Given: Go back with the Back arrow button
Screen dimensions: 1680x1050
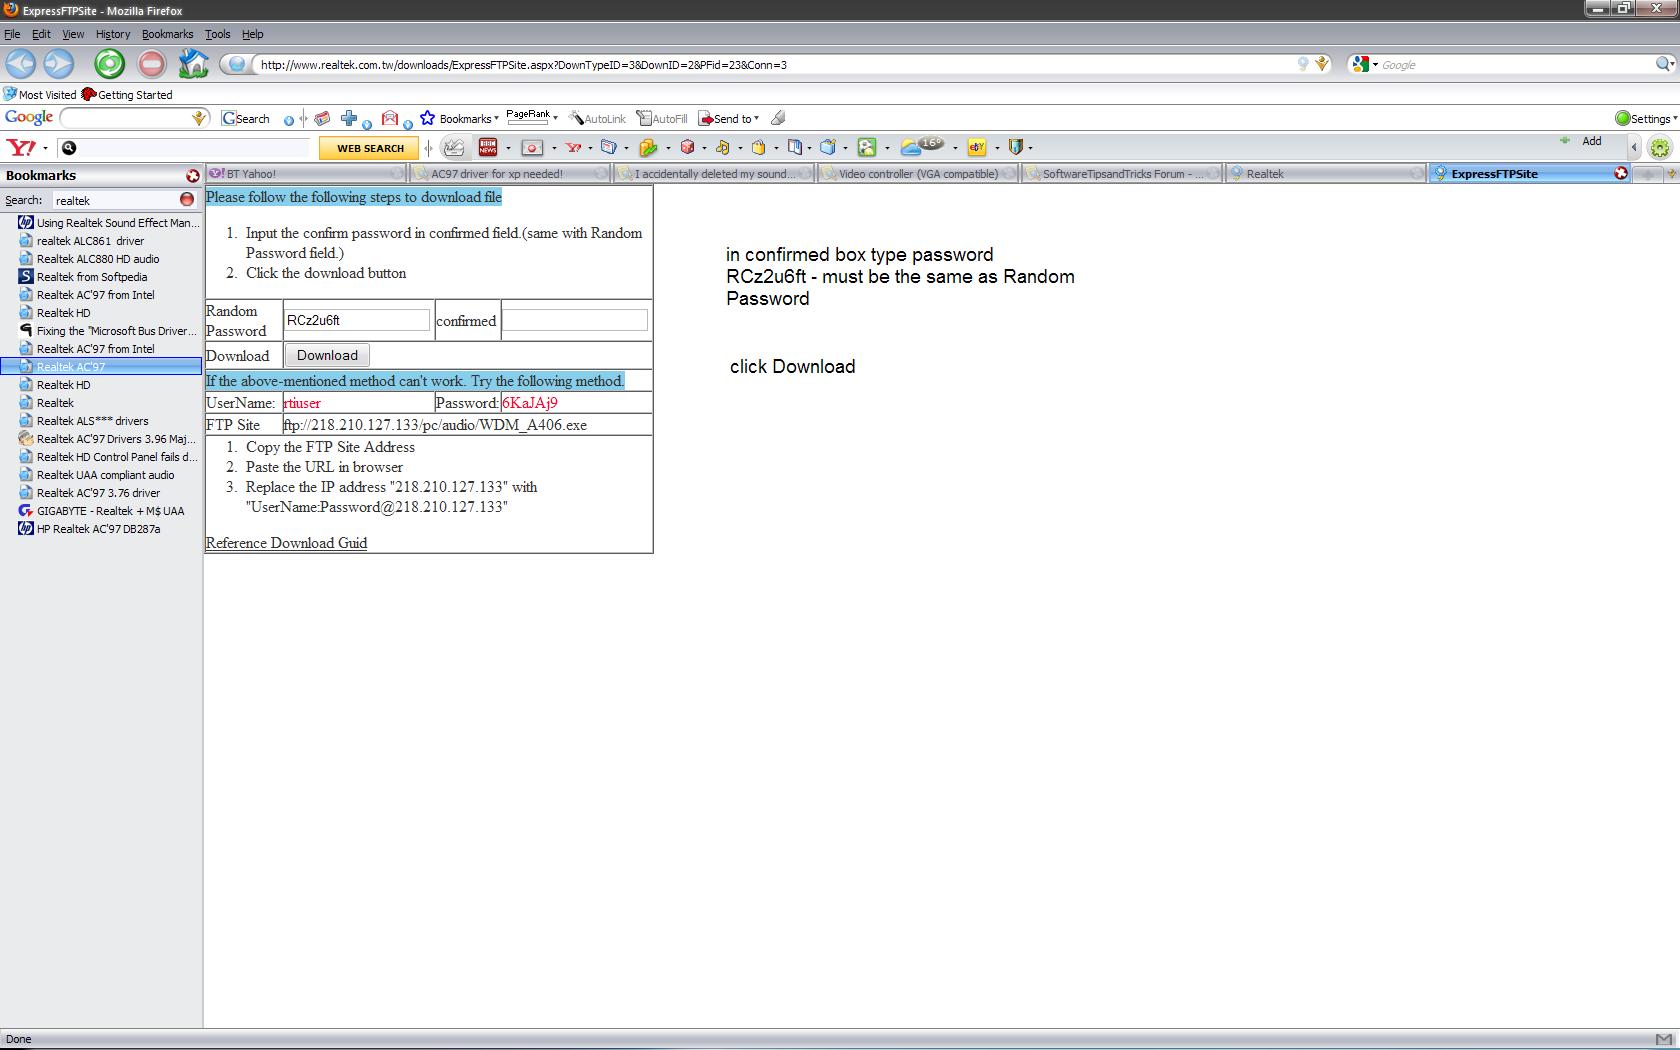Looking at the screenshot, I should (20, 64).
